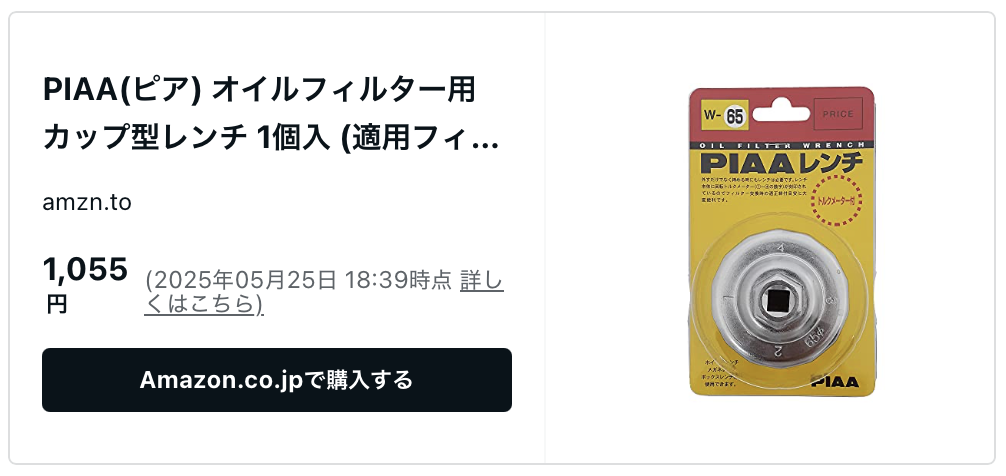
Task: Click the OIL FILTER WRENCH black strip
Action: [781, 145]
